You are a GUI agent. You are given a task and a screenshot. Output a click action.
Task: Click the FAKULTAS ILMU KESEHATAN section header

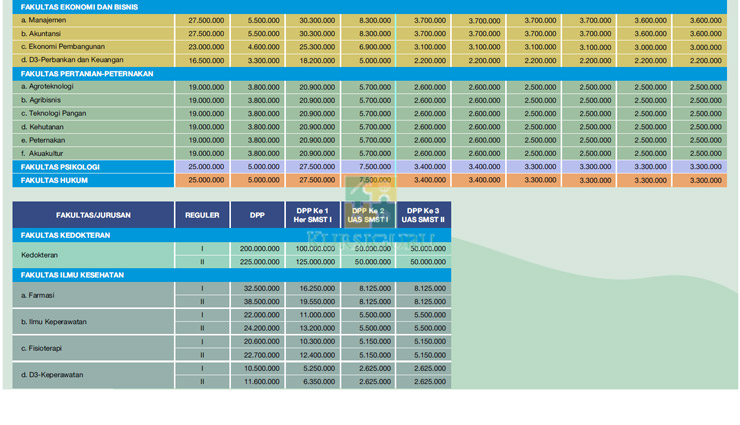pyautogui.click(x=232, y=275)
